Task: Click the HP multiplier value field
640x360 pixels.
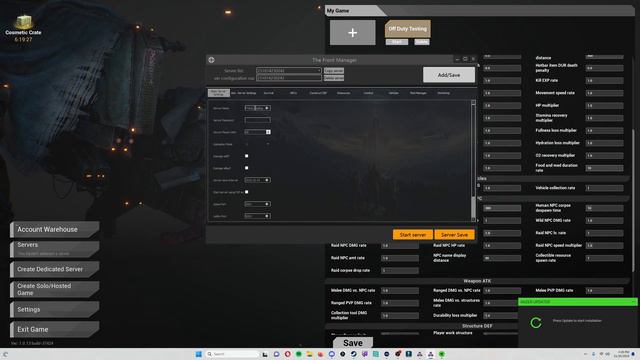Action: (x=604, y=105)
